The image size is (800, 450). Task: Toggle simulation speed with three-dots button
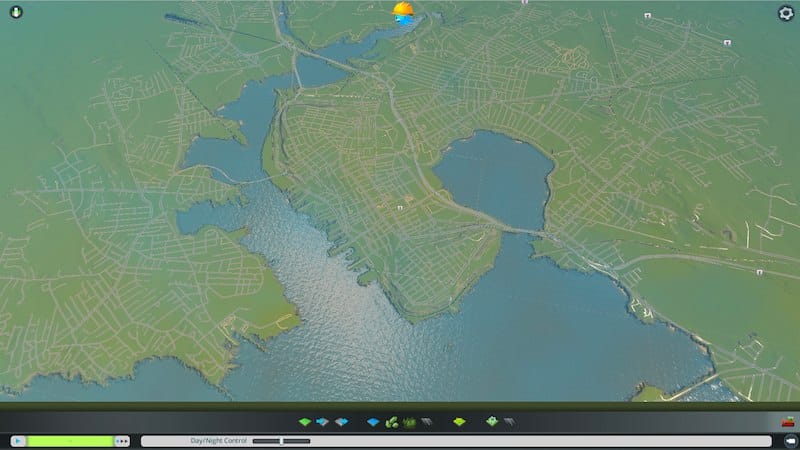pos(122,441)
